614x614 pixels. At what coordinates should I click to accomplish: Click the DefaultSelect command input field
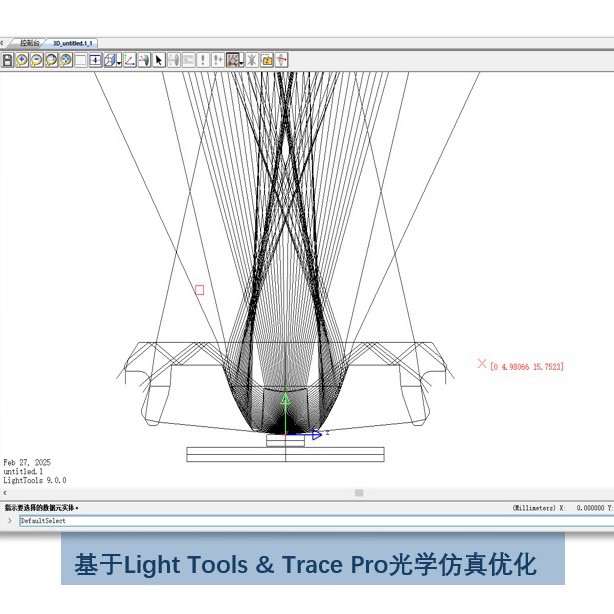(300, 521)
